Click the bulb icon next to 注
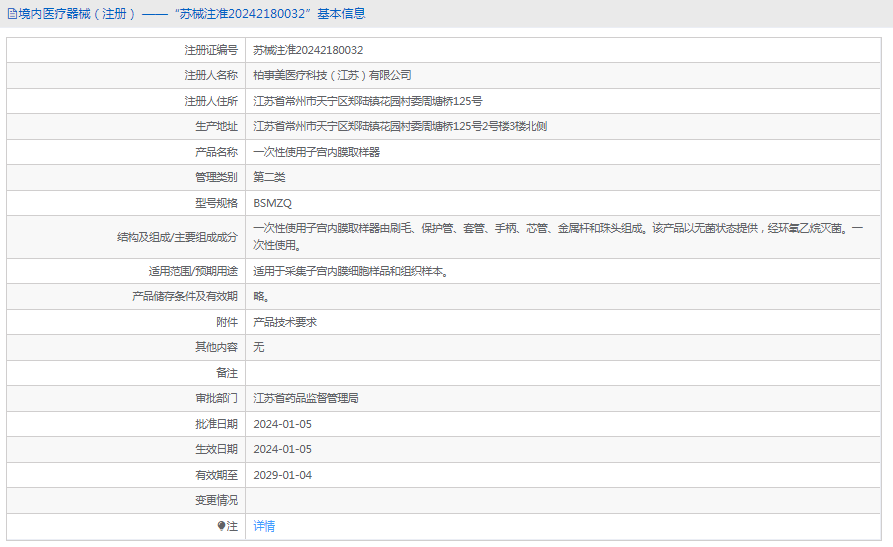Viewport: 893px width, 547px height. pyautogui.click(x=222, y=526)
